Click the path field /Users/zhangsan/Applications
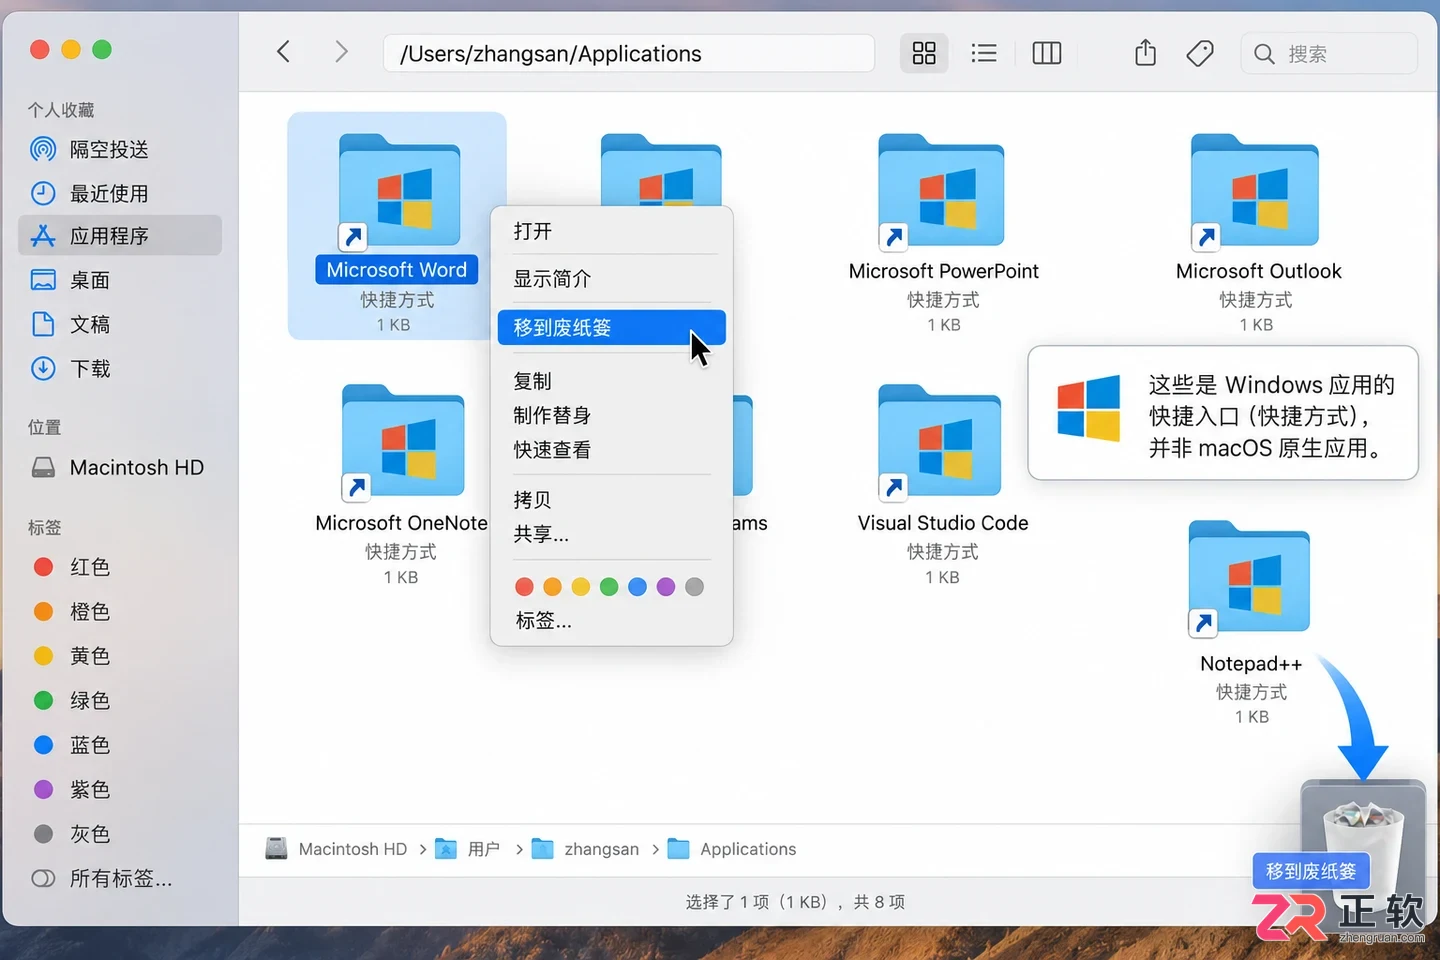1440x960 pixels. click(629, 54)
